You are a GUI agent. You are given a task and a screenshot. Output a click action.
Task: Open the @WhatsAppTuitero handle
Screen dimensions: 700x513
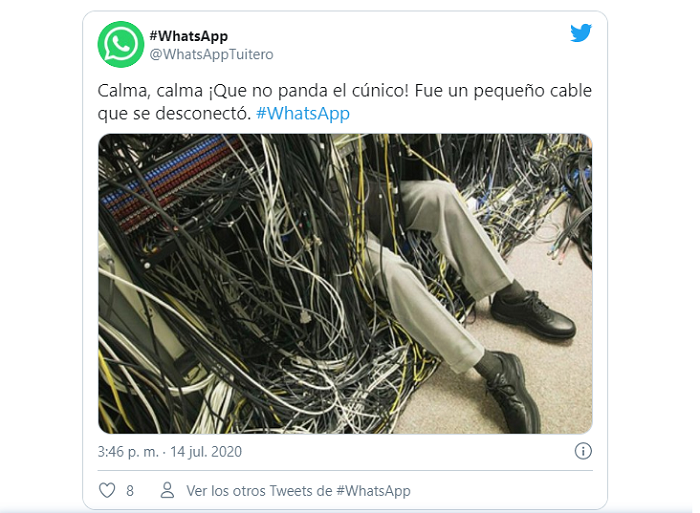(x=211, y=54)
